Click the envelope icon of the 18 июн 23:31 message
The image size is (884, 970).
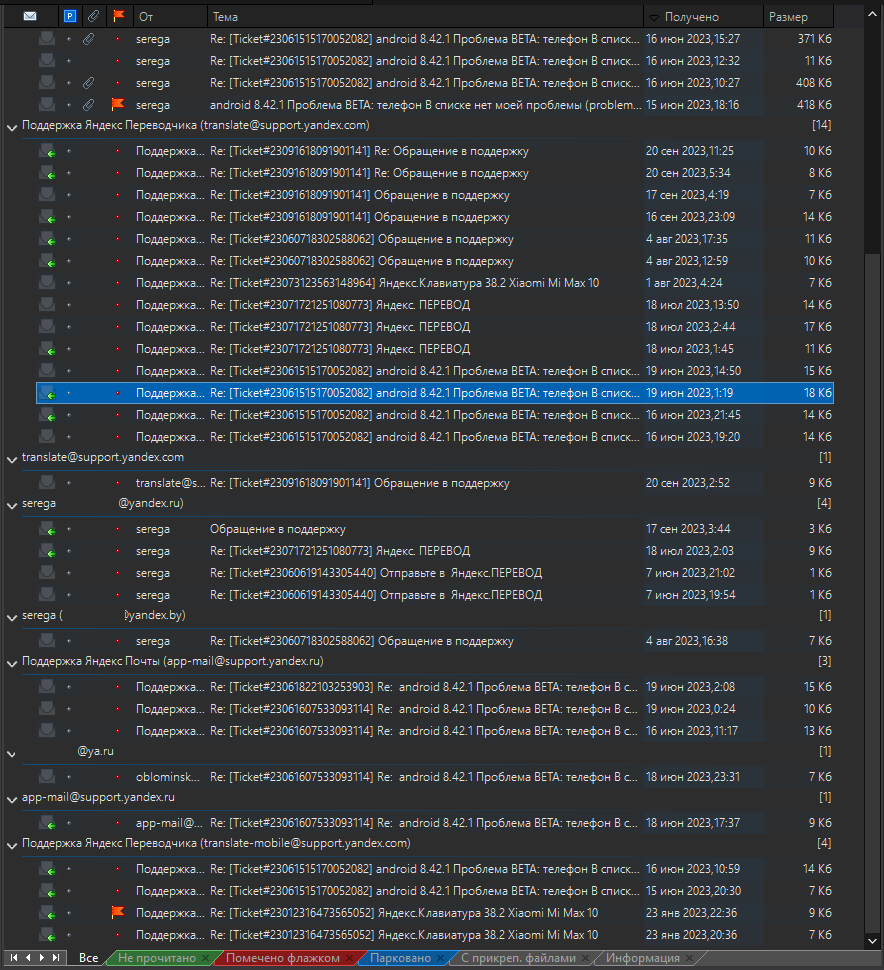click(x=47, y=776)
